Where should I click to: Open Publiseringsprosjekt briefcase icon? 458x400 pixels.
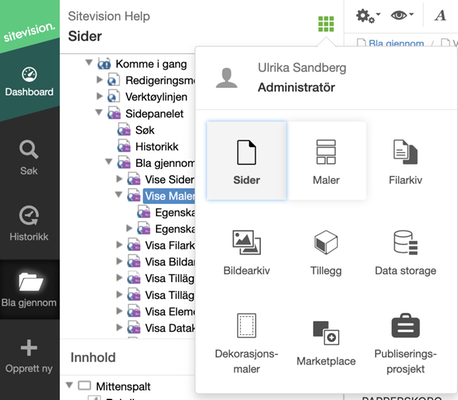(405, 326)
